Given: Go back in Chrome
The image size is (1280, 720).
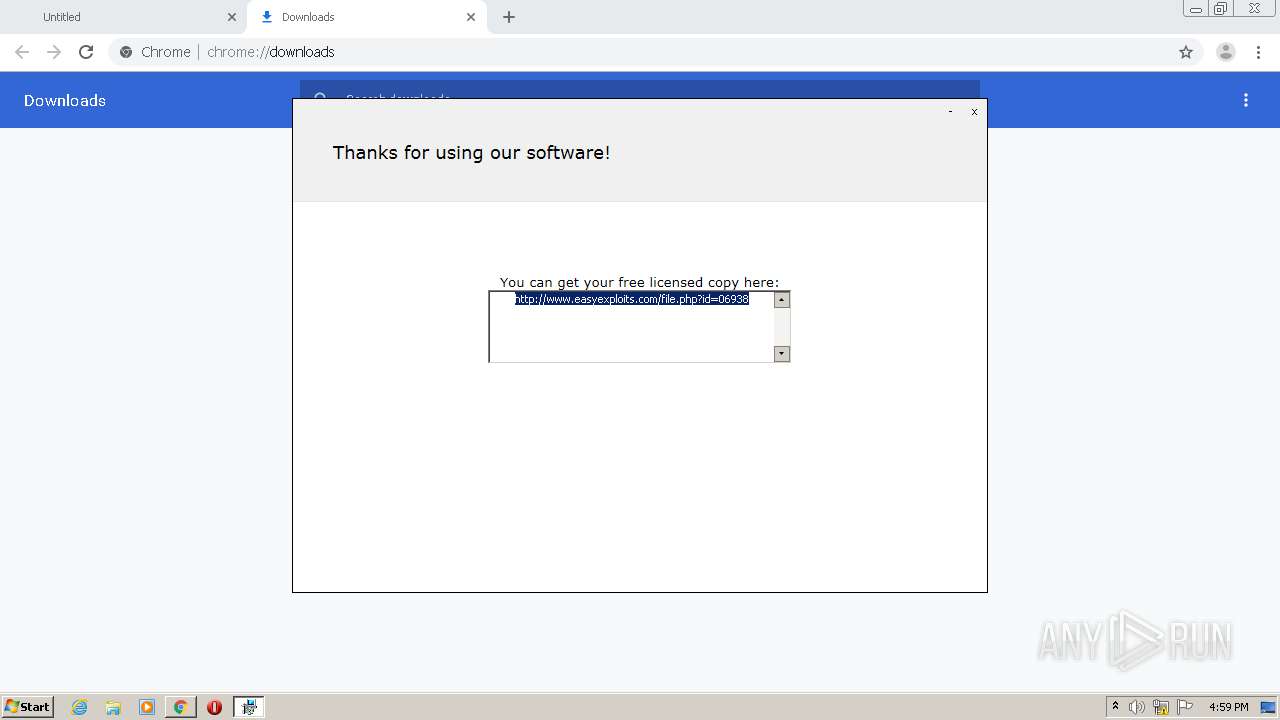Looking at the screenshot, I should click(x=22, y=52).
